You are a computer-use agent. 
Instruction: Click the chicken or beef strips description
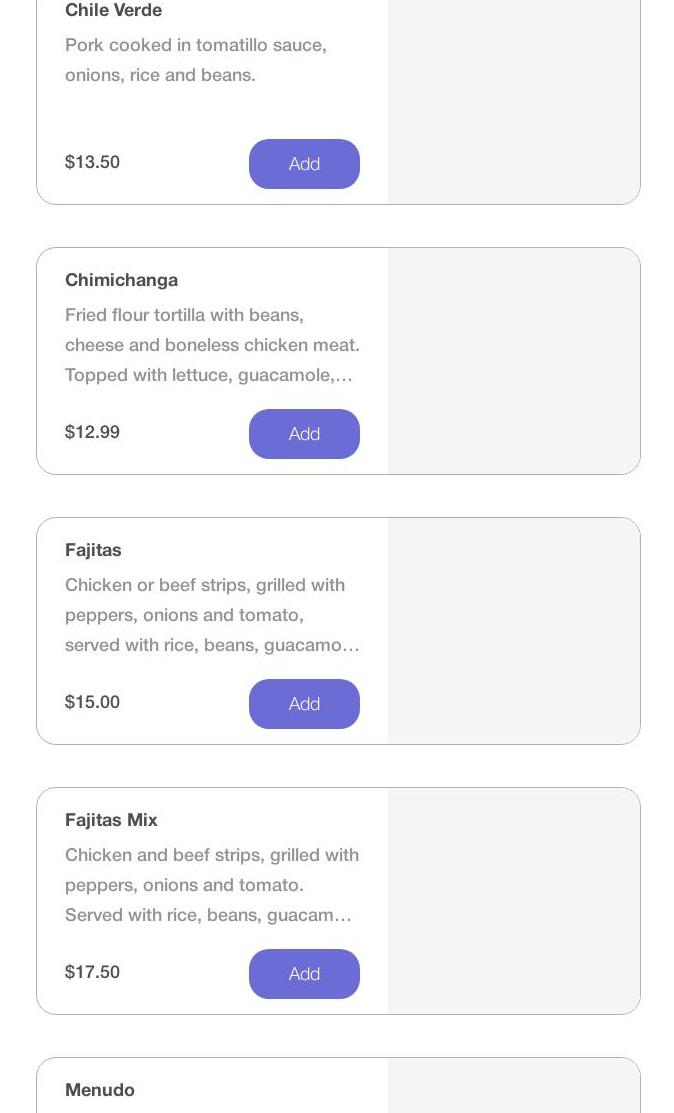pyautogui.click(x=212, y=615)
